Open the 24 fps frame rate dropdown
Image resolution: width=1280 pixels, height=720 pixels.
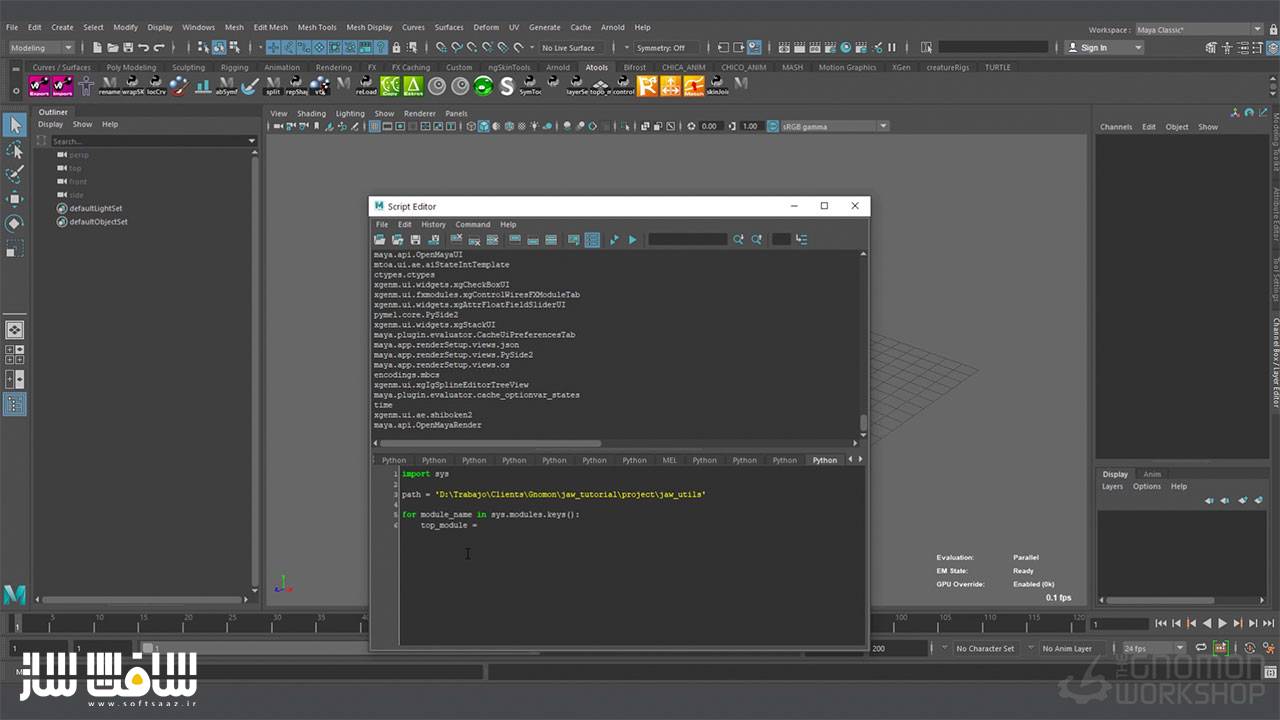pyautogui.click(x=1152, y=648)
